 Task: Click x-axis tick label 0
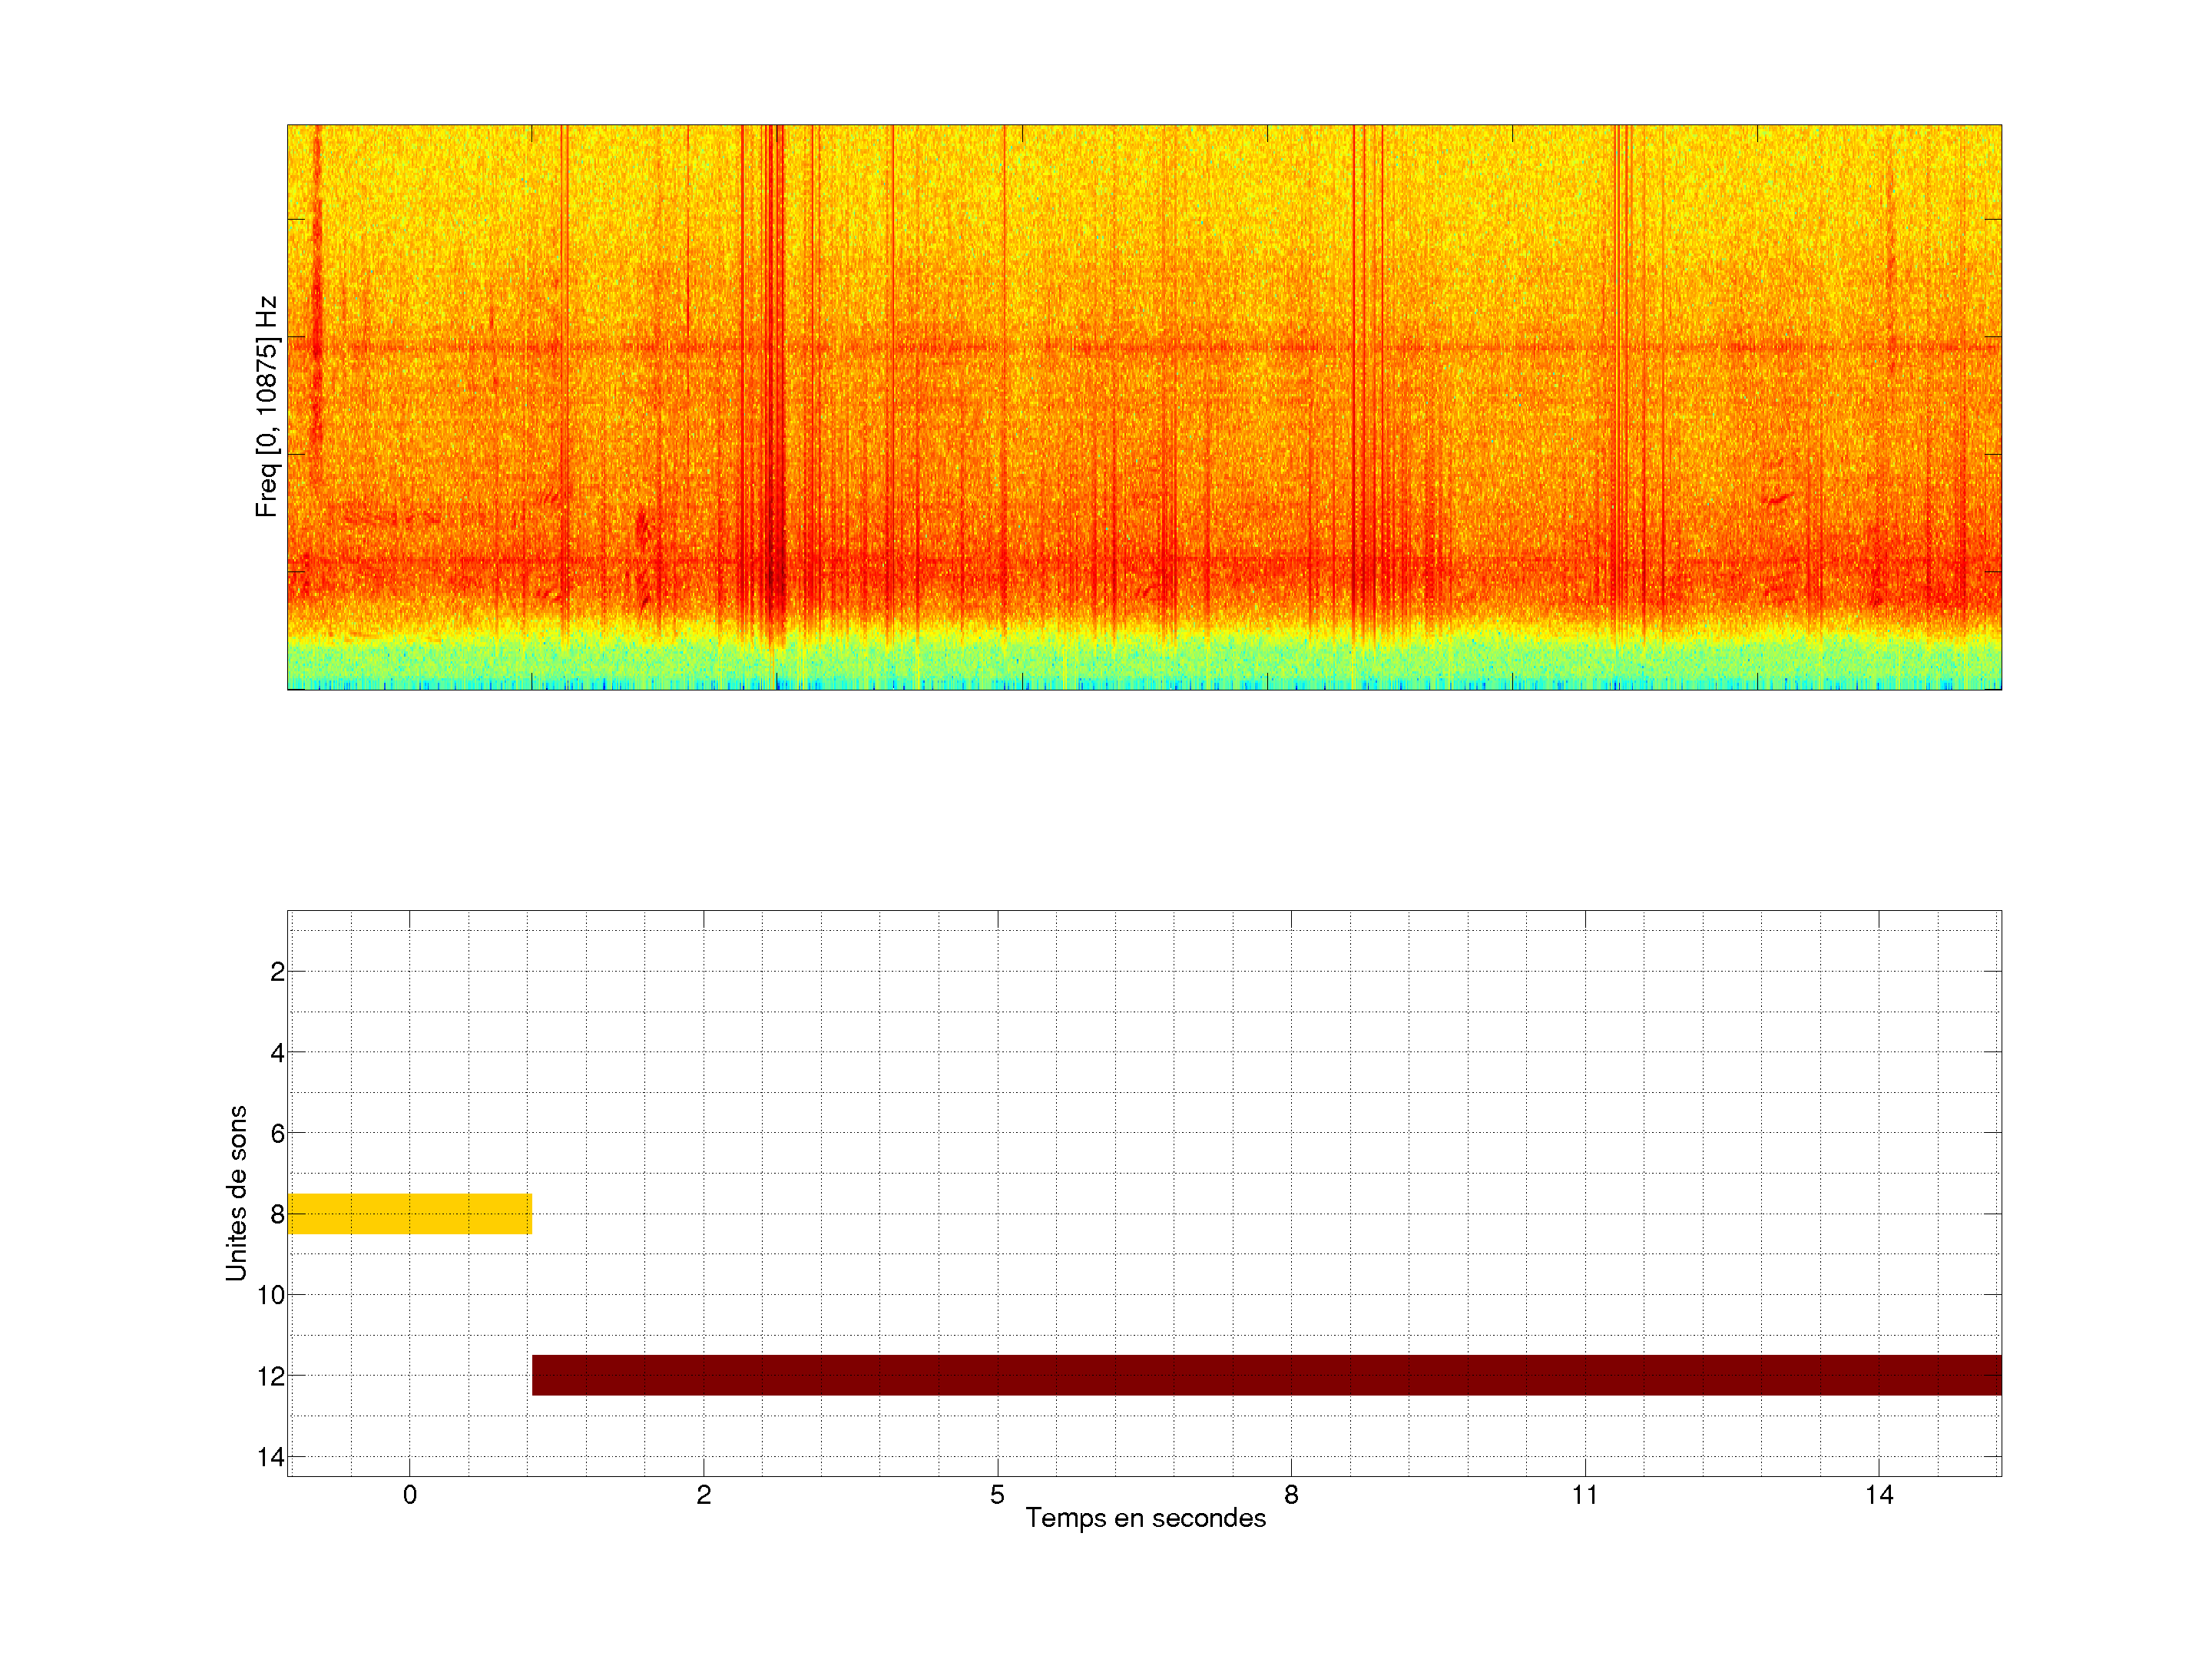pyautogui.click(x=409, y=1495)
